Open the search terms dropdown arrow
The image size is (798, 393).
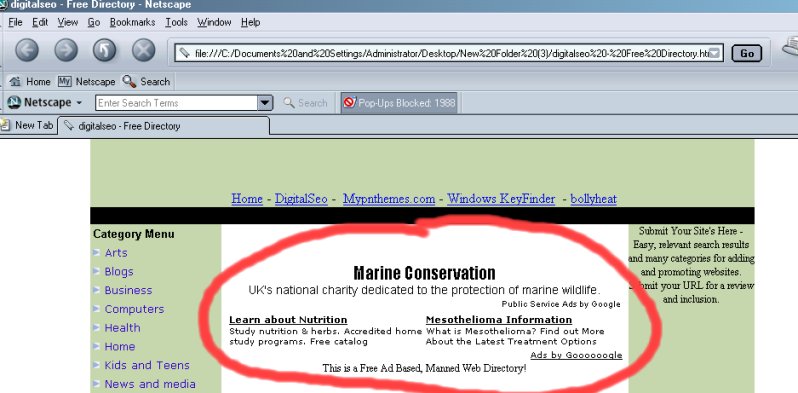(265, 103)
